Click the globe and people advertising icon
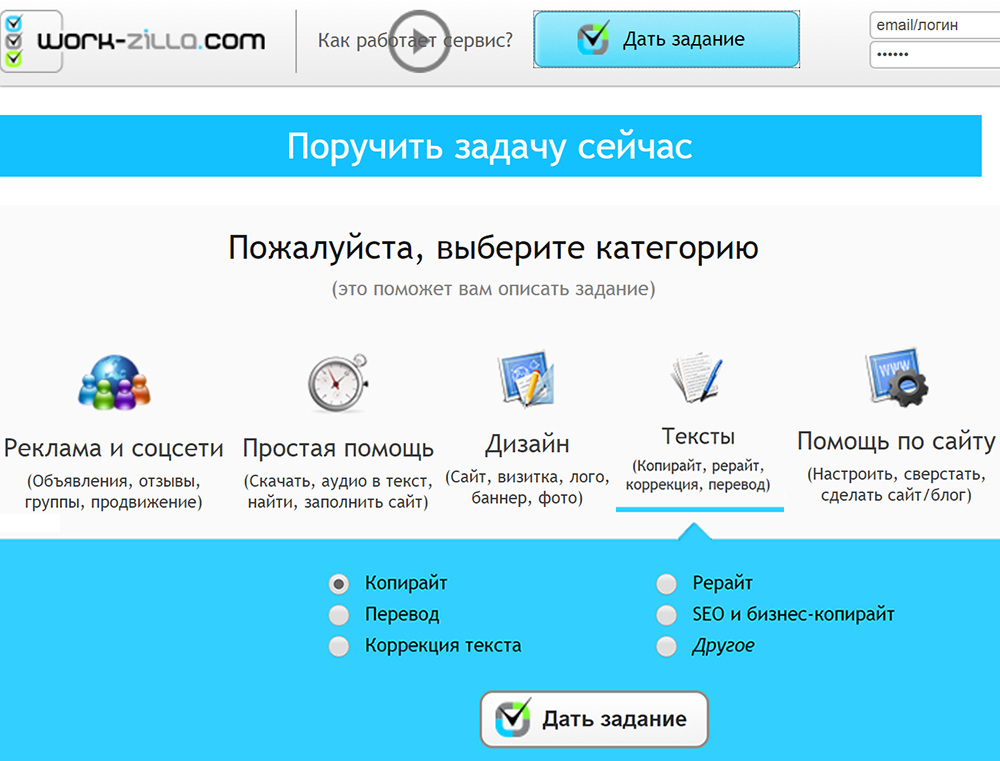The height and width of the screenshot is (761, 1000). [x=113, y=383]
